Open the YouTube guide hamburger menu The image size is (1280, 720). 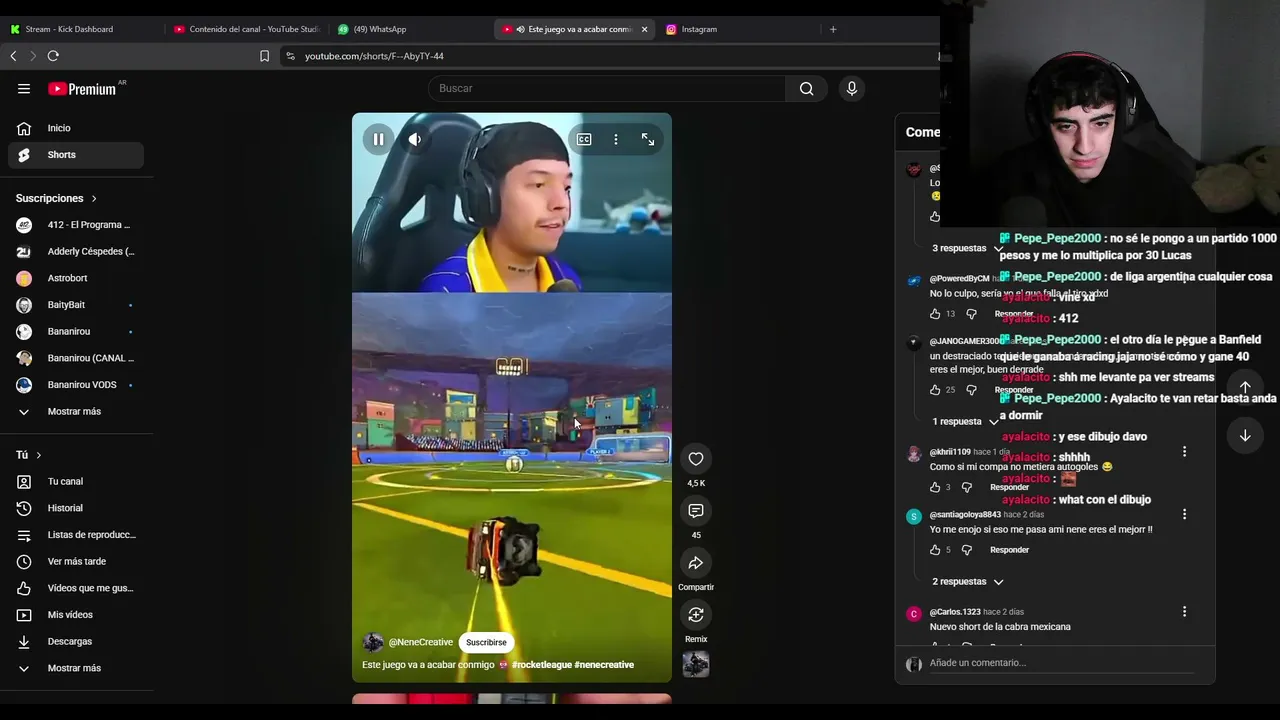click(24, 89)
